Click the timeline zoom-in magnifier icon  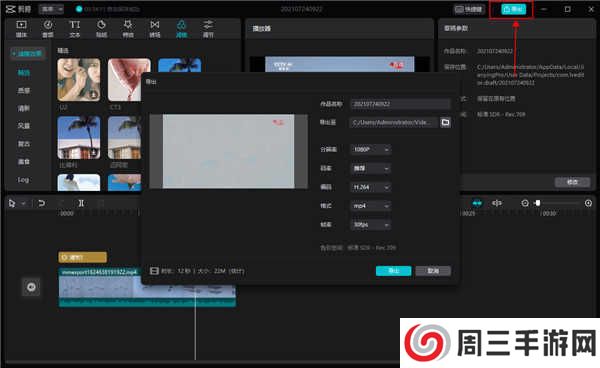[x=589, y=203]
